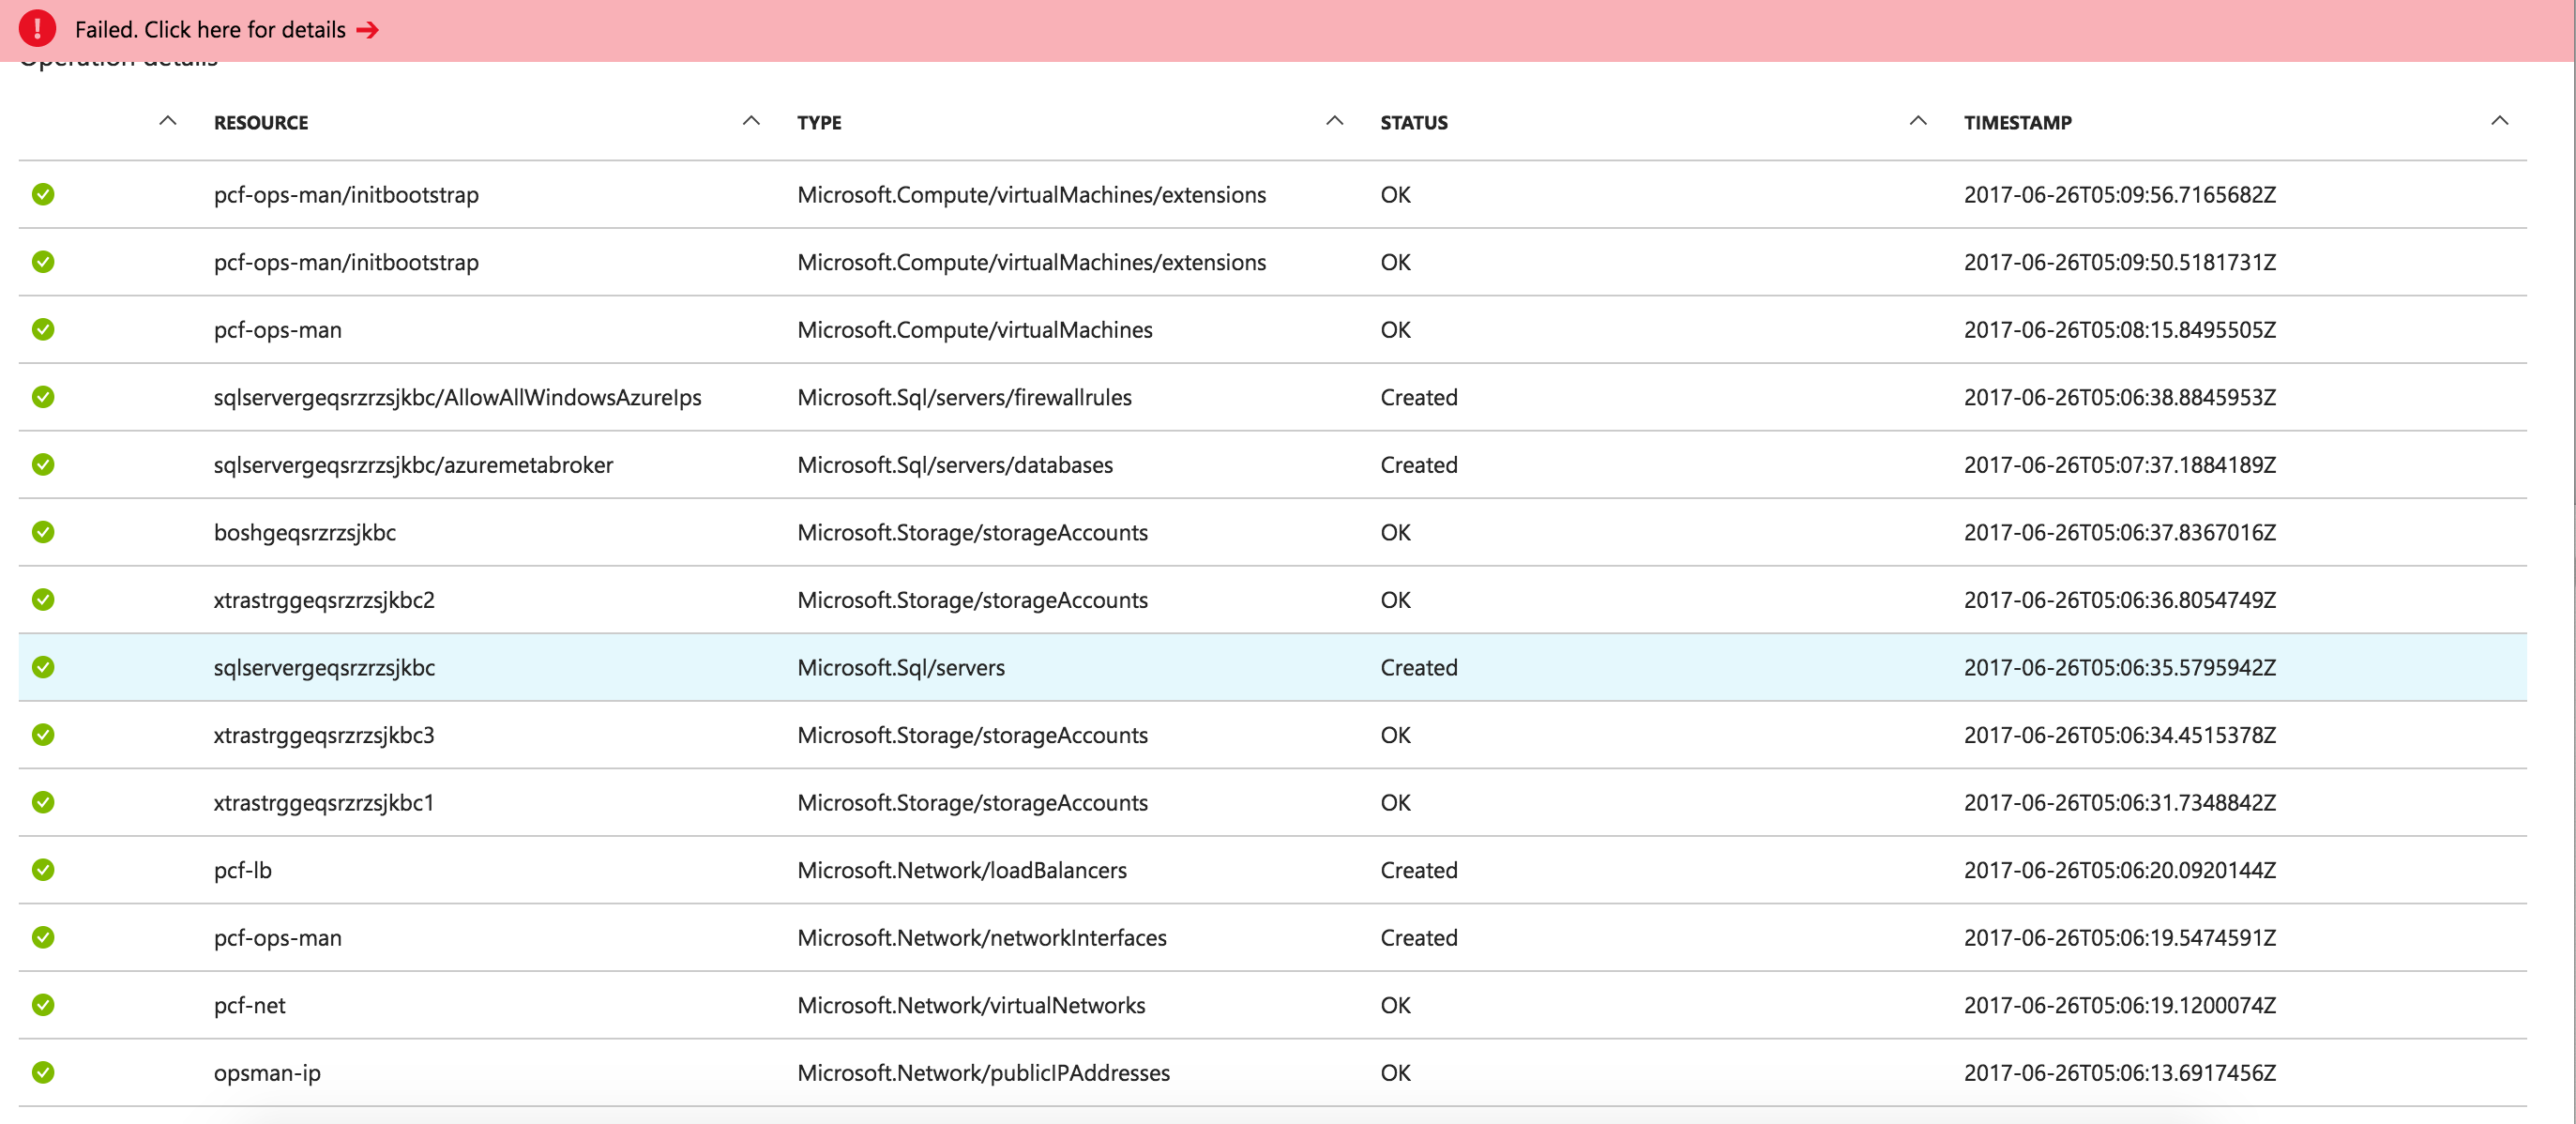Click the collapse arrow beside the STATUS header
This screenshot has width=2576, height=1124.
(1334, 120)
